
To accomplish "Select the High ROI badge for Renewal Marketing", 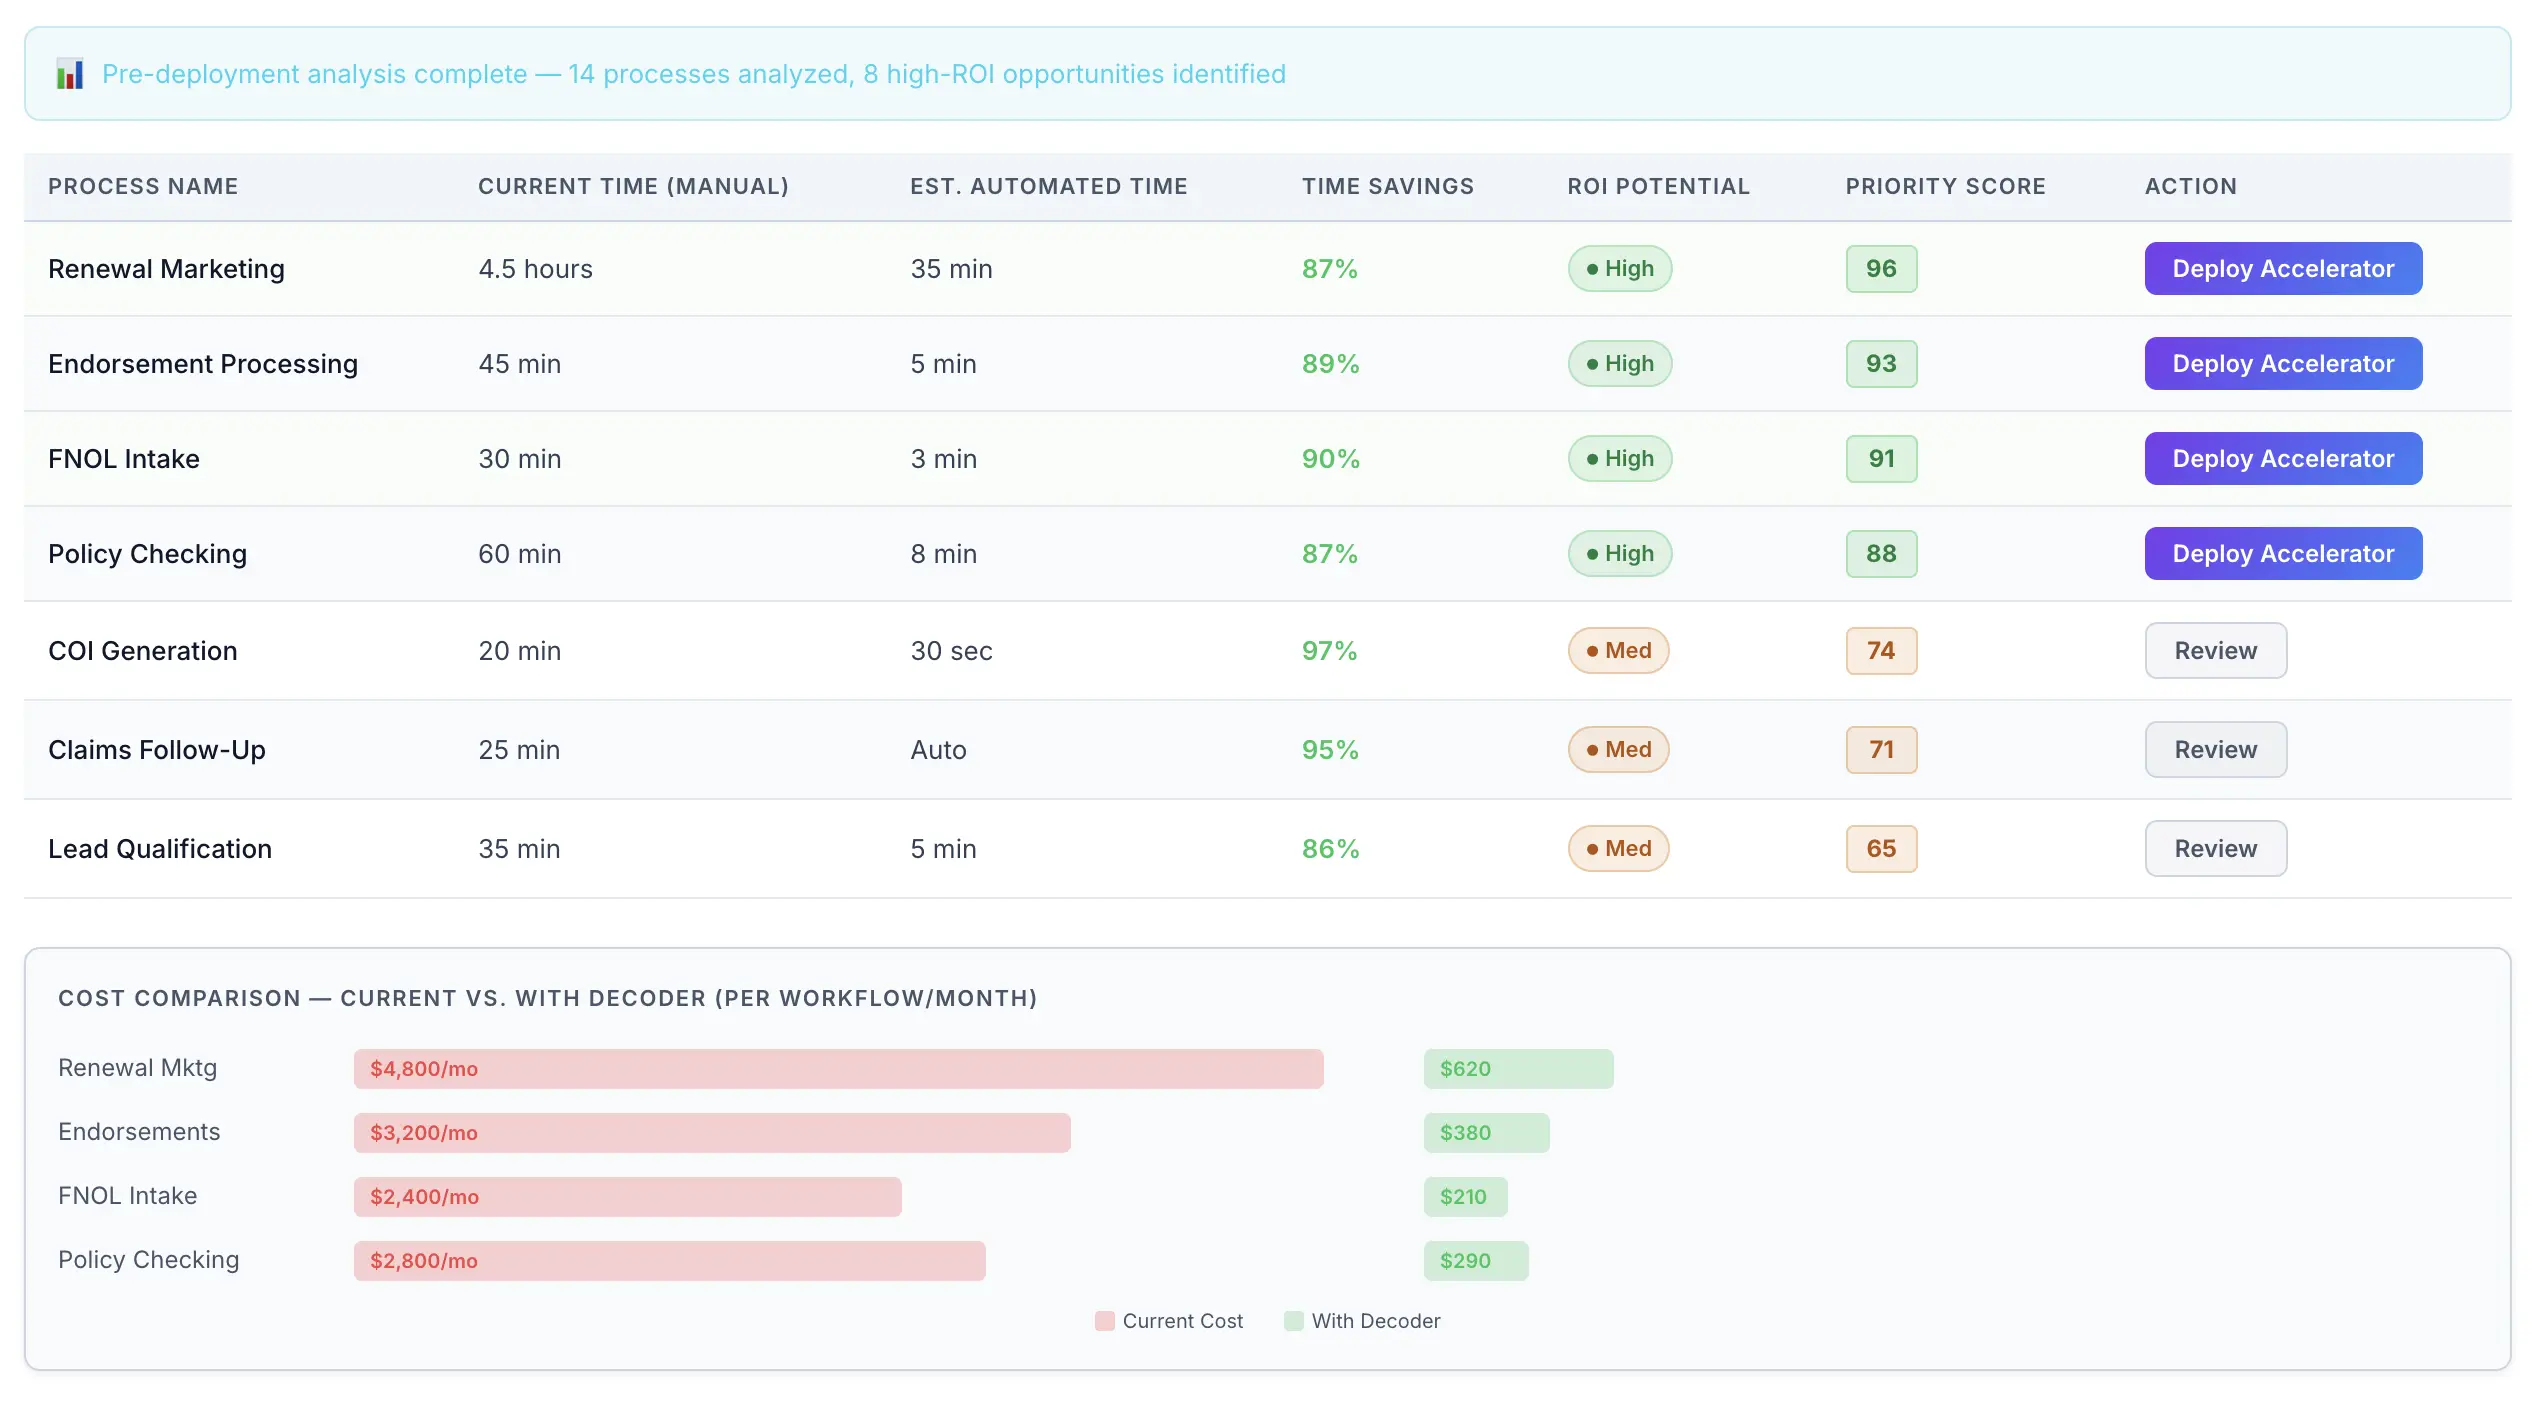I will (1619, 269).
